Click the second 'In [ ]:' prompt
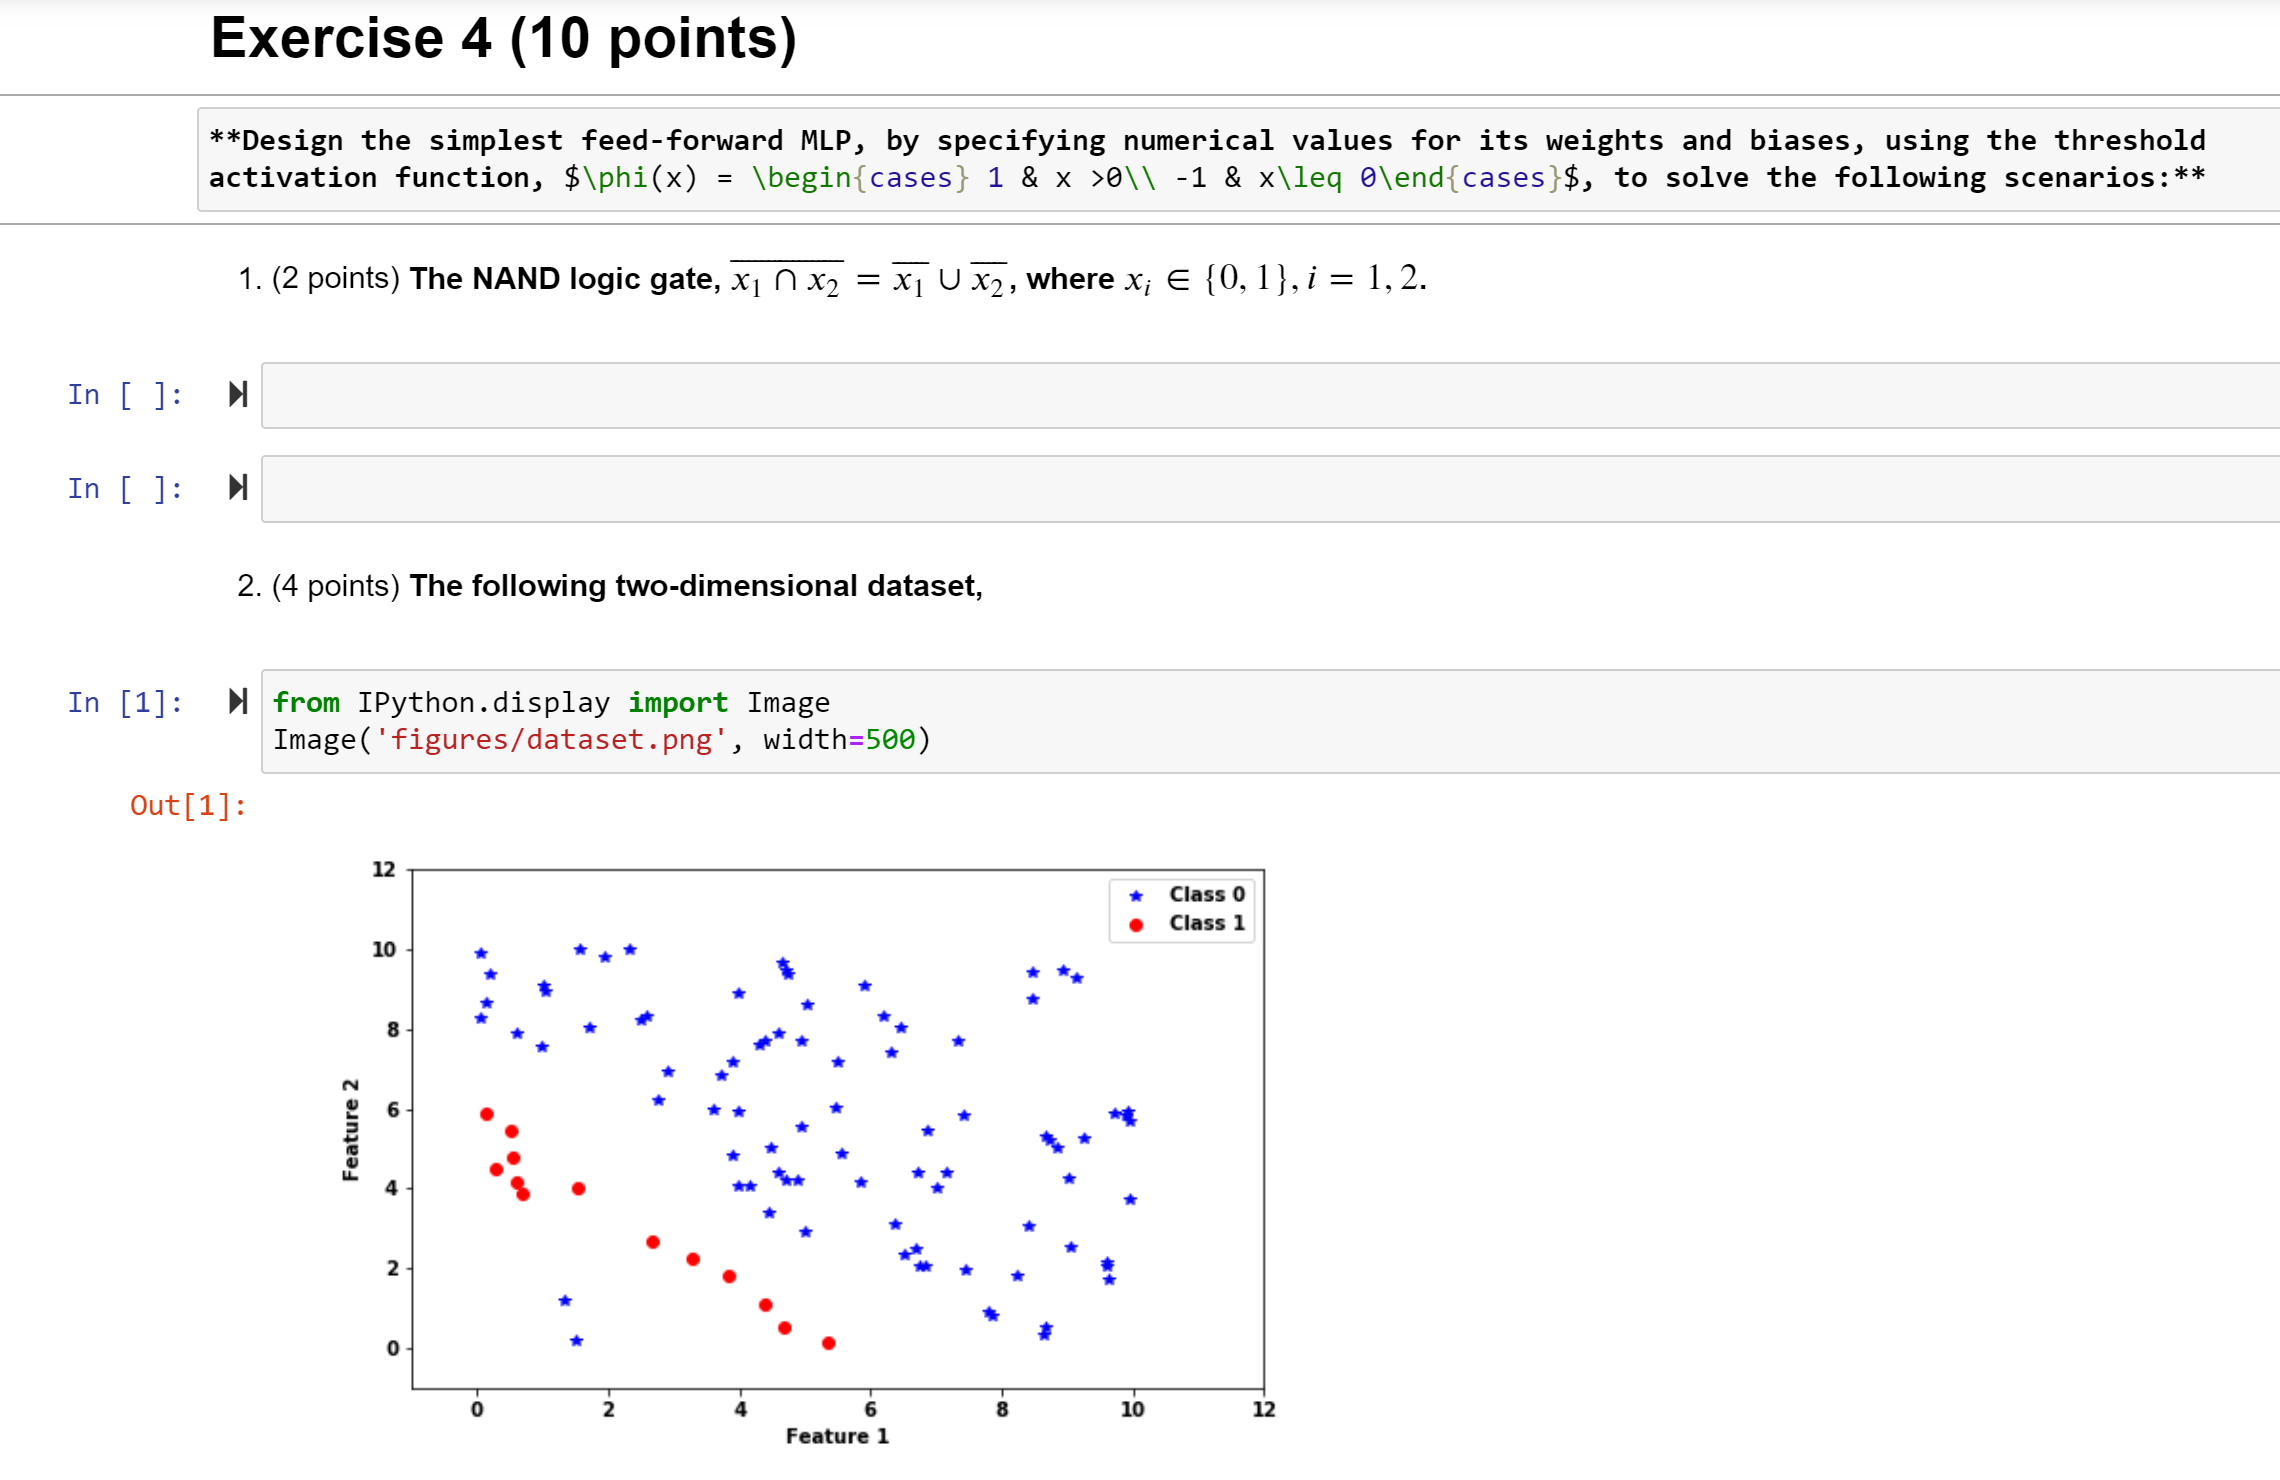 125,489
